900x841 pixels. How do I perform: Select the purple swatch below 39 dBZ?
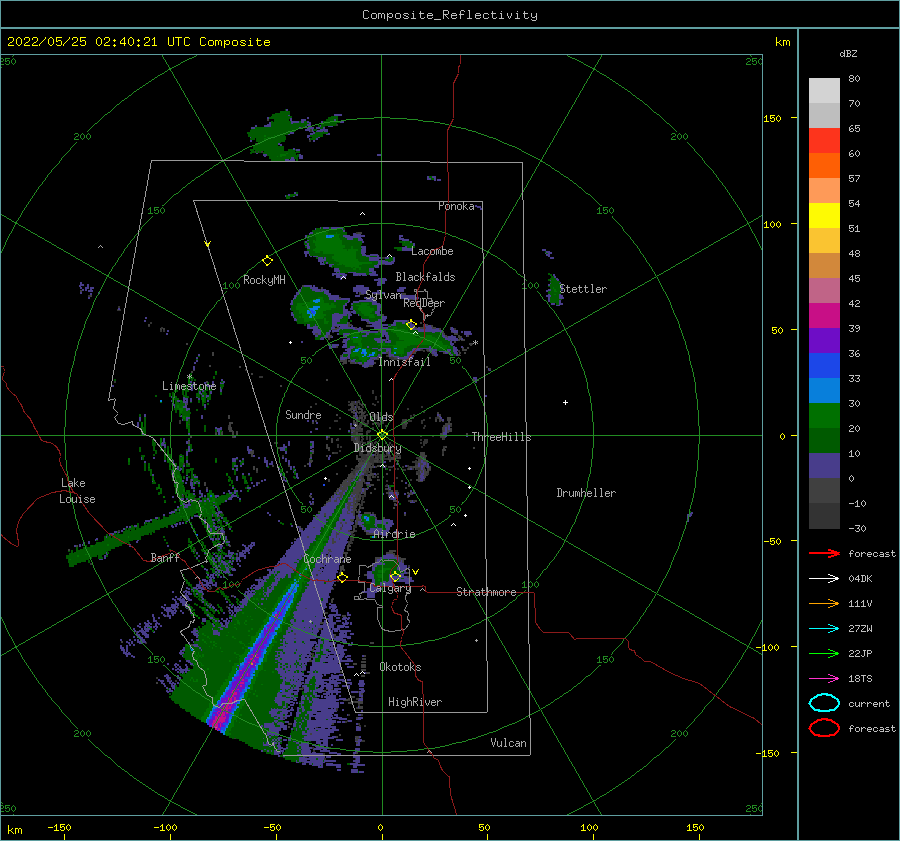click(824, 341)
